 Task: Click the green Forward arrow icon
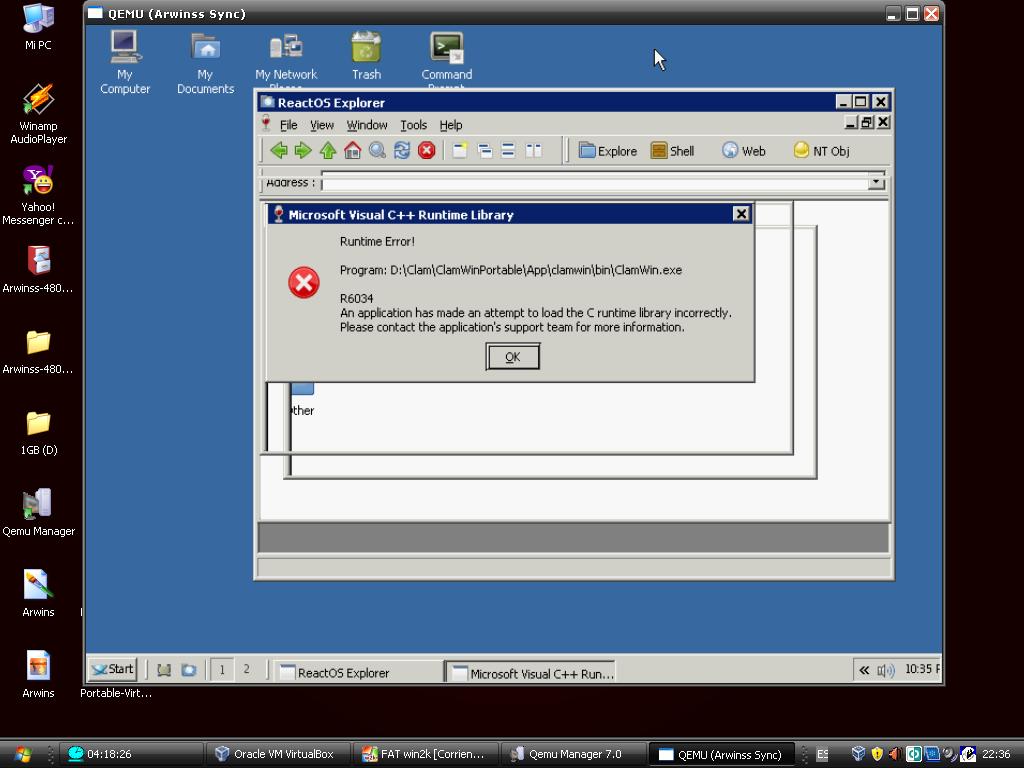point(303,150)
